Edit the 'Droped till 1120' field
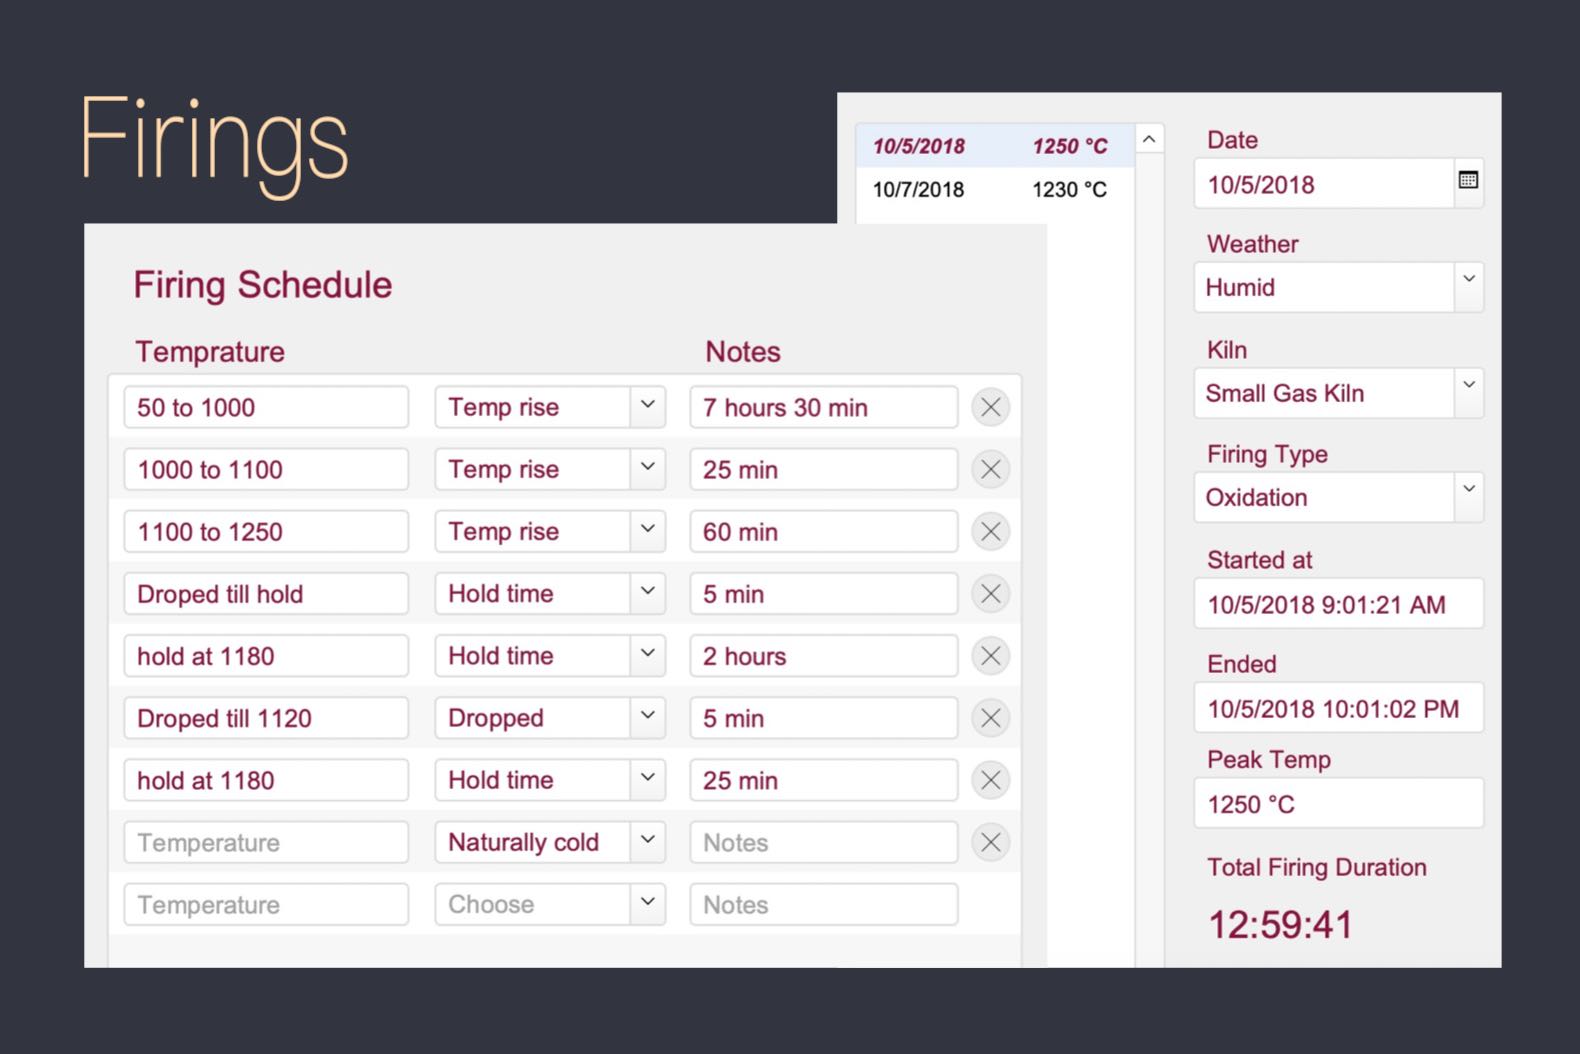1580x1054 pixels. 266,717
